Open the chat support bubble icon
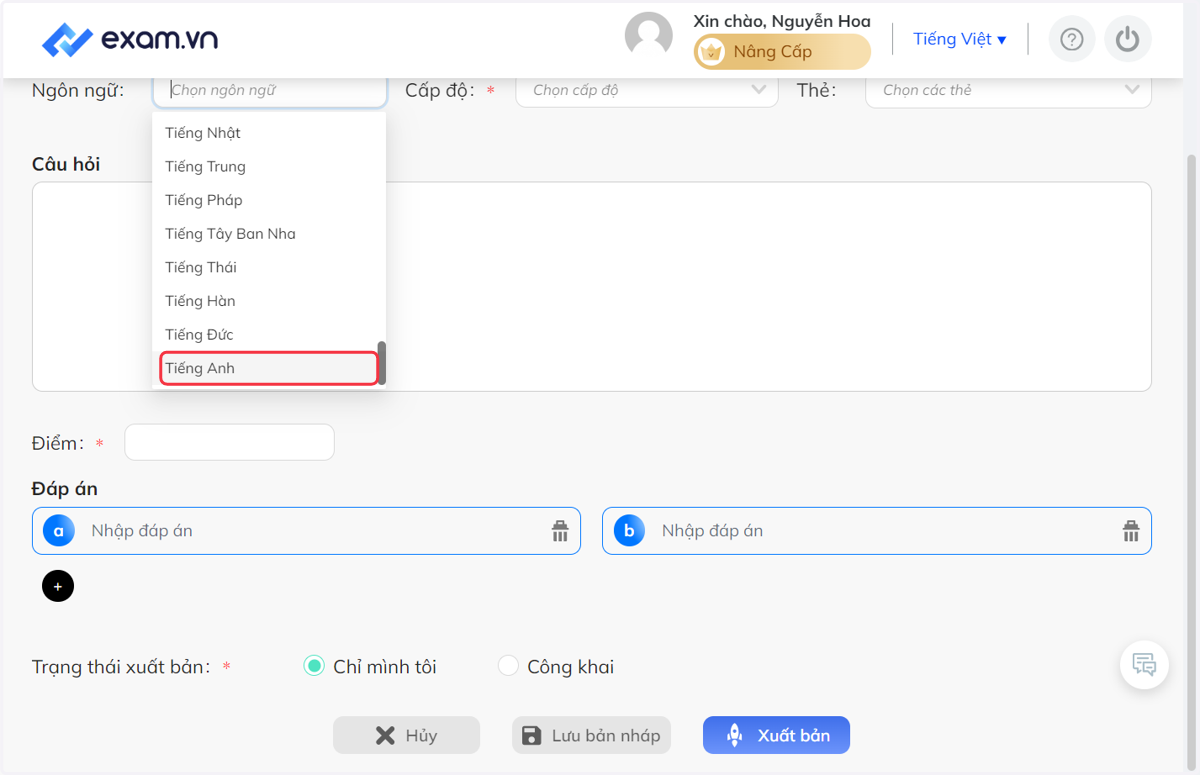This screenshot has height=775, width=1200. point(1144,665)
